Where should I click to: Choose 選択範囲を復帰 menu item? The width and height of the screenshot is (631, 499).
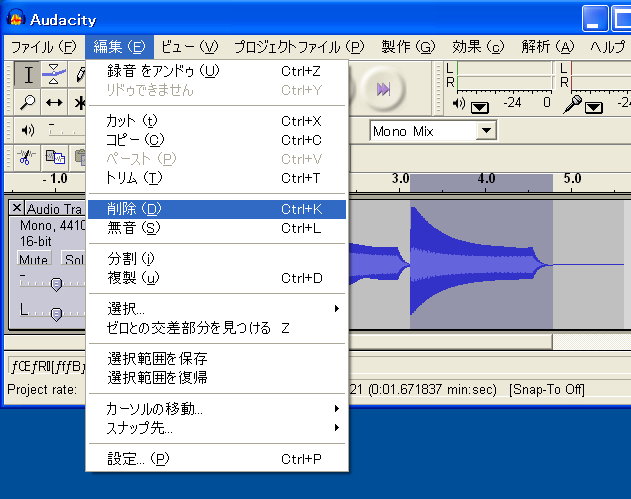[218, 377]
